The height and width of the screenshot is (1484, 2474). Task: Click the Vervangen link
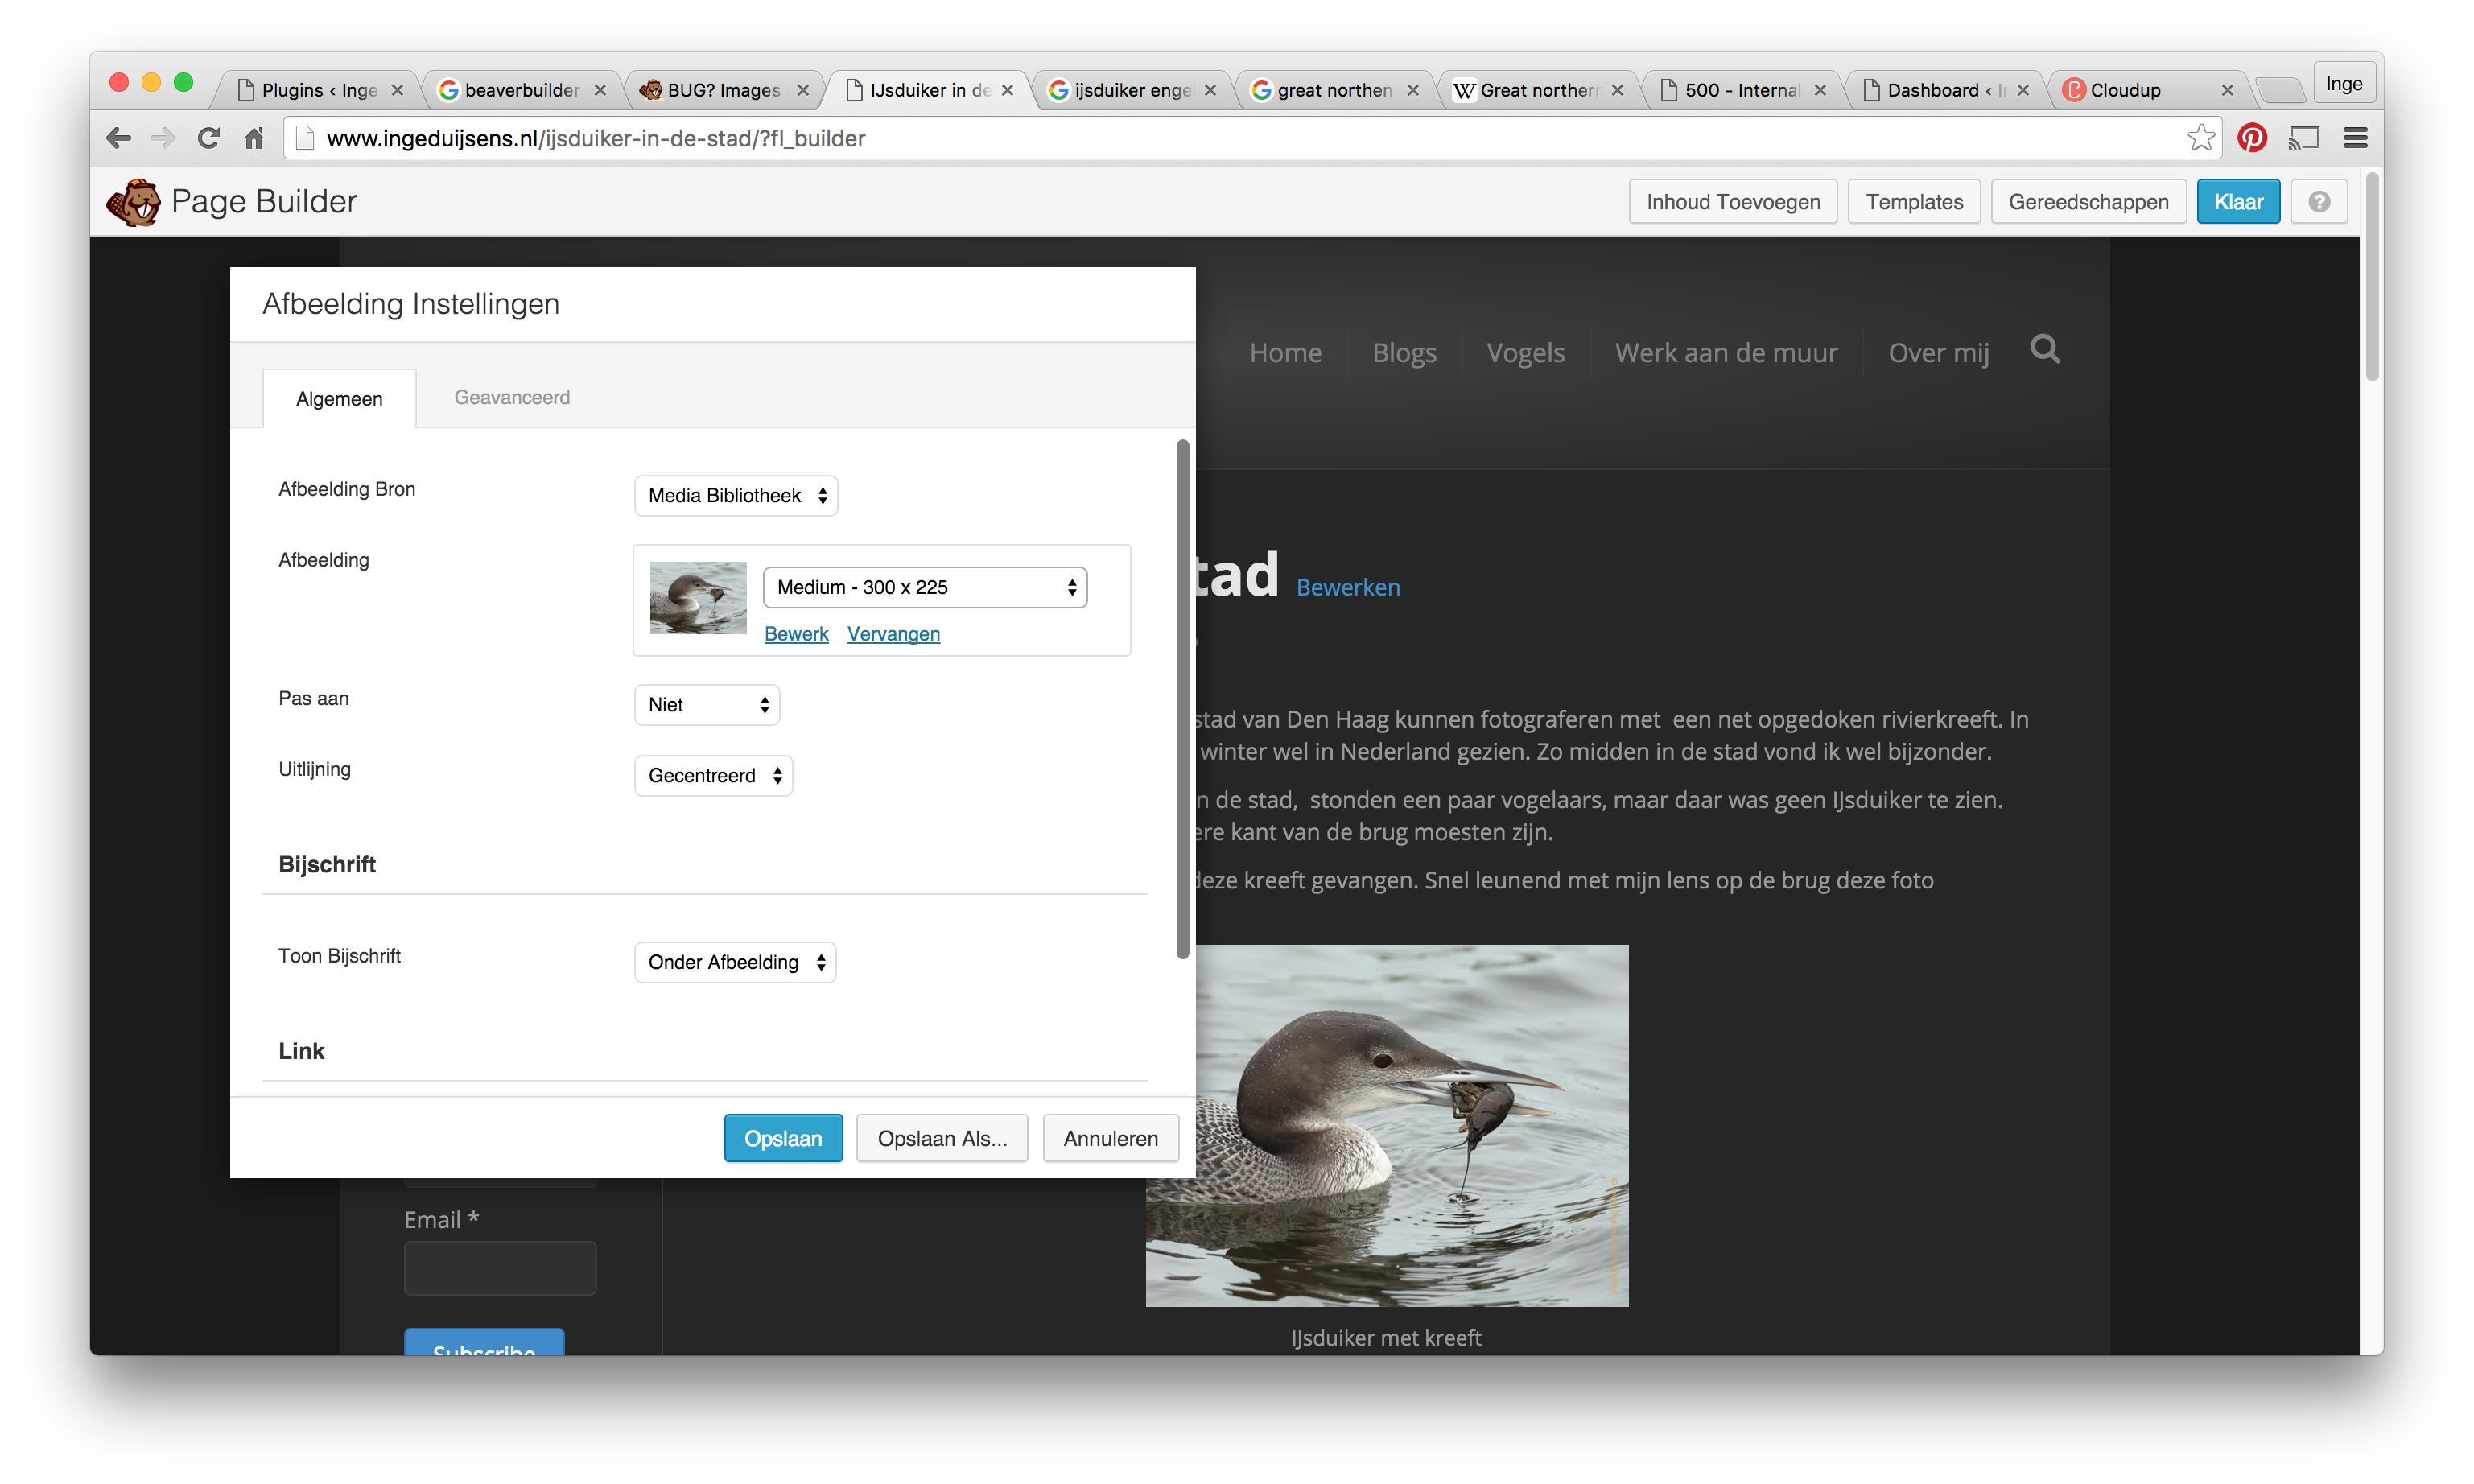click(x=893, y=633)
